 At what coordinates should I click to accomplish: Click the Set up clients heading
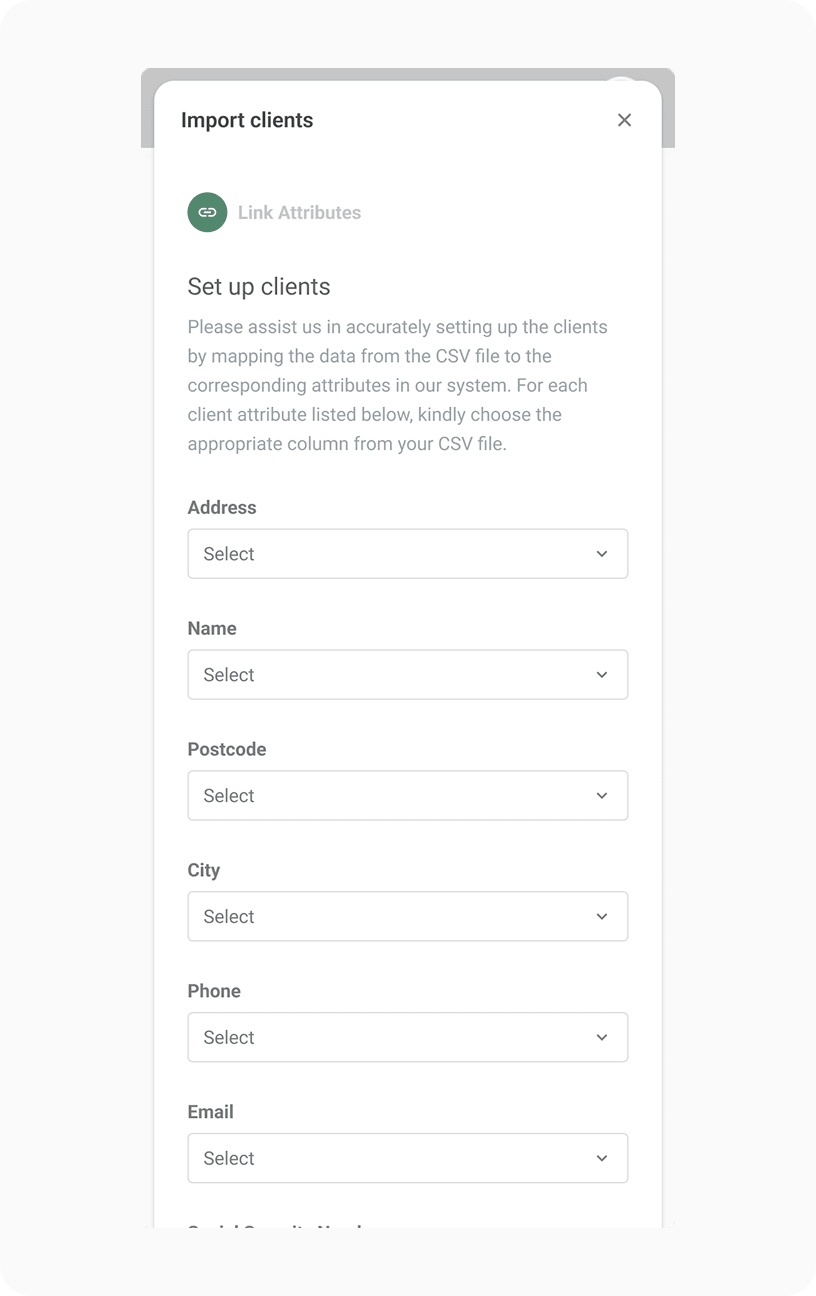(x=259, y=287)
